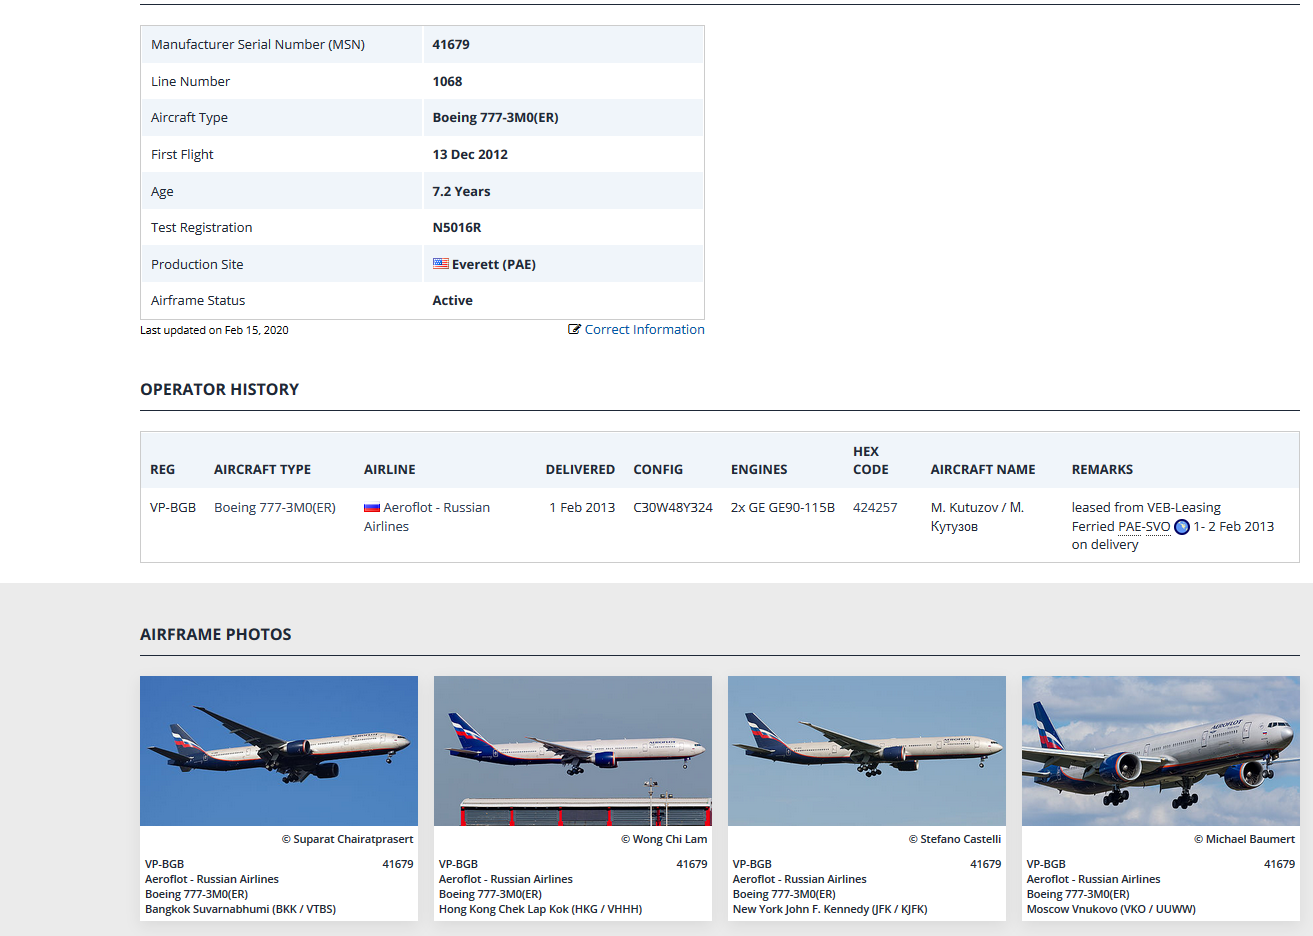The width and height of the screenshot is (1313, 936).
Task: Click the delivered date 1 Feb 2013
Action: pos(582,507)
